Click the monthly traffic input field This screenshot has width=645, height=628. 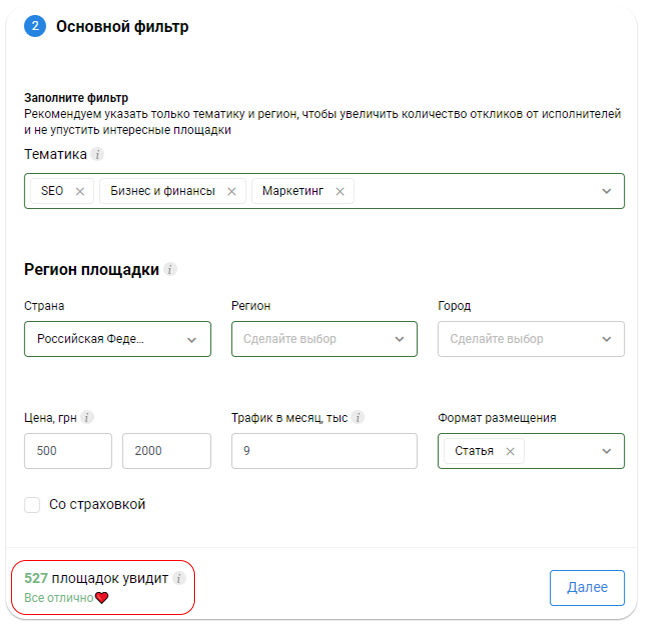tap(324, 451)
